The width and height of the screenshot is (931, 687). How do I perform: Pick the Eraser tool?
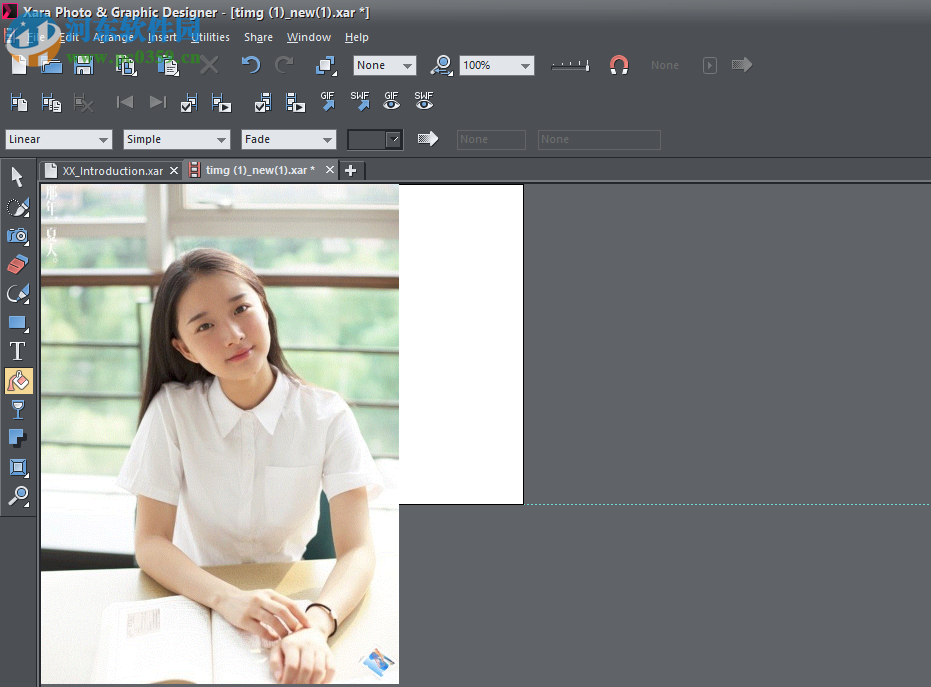pyautogui.click(x=17, y=263)
